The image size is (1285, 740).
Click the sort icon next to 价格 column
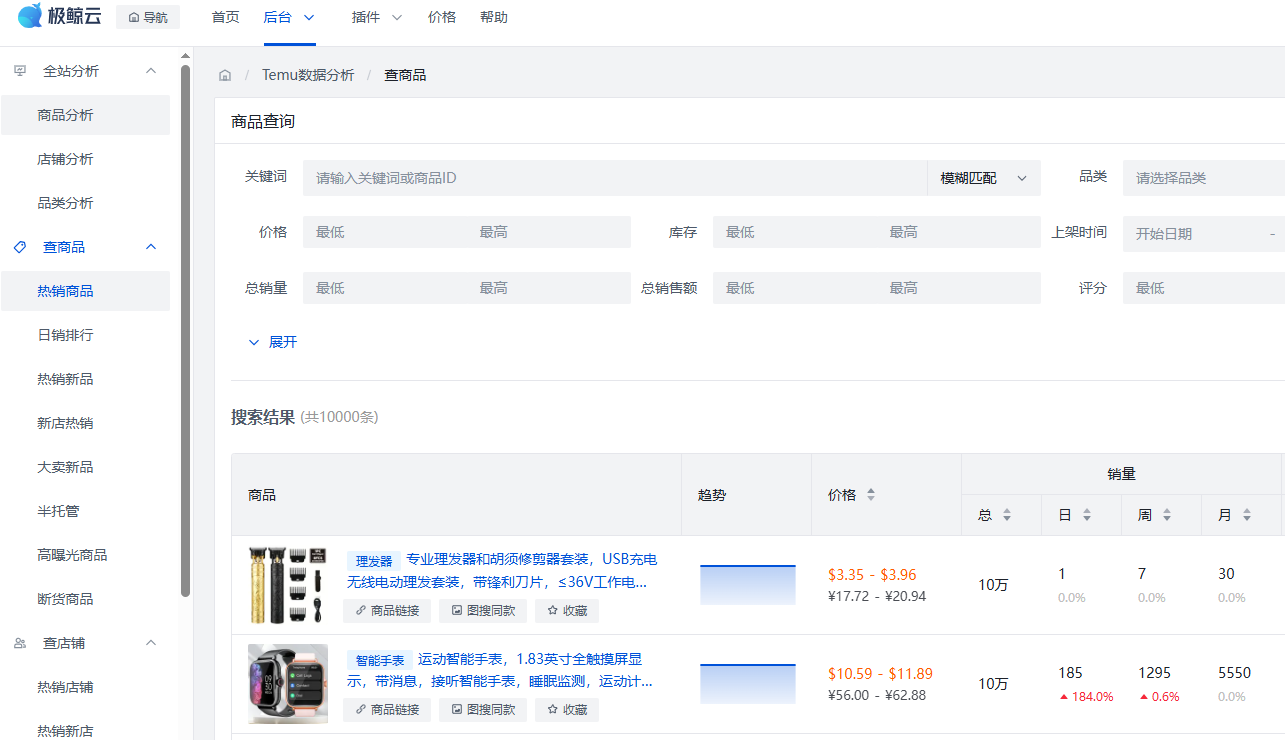[x=869, y=494]
